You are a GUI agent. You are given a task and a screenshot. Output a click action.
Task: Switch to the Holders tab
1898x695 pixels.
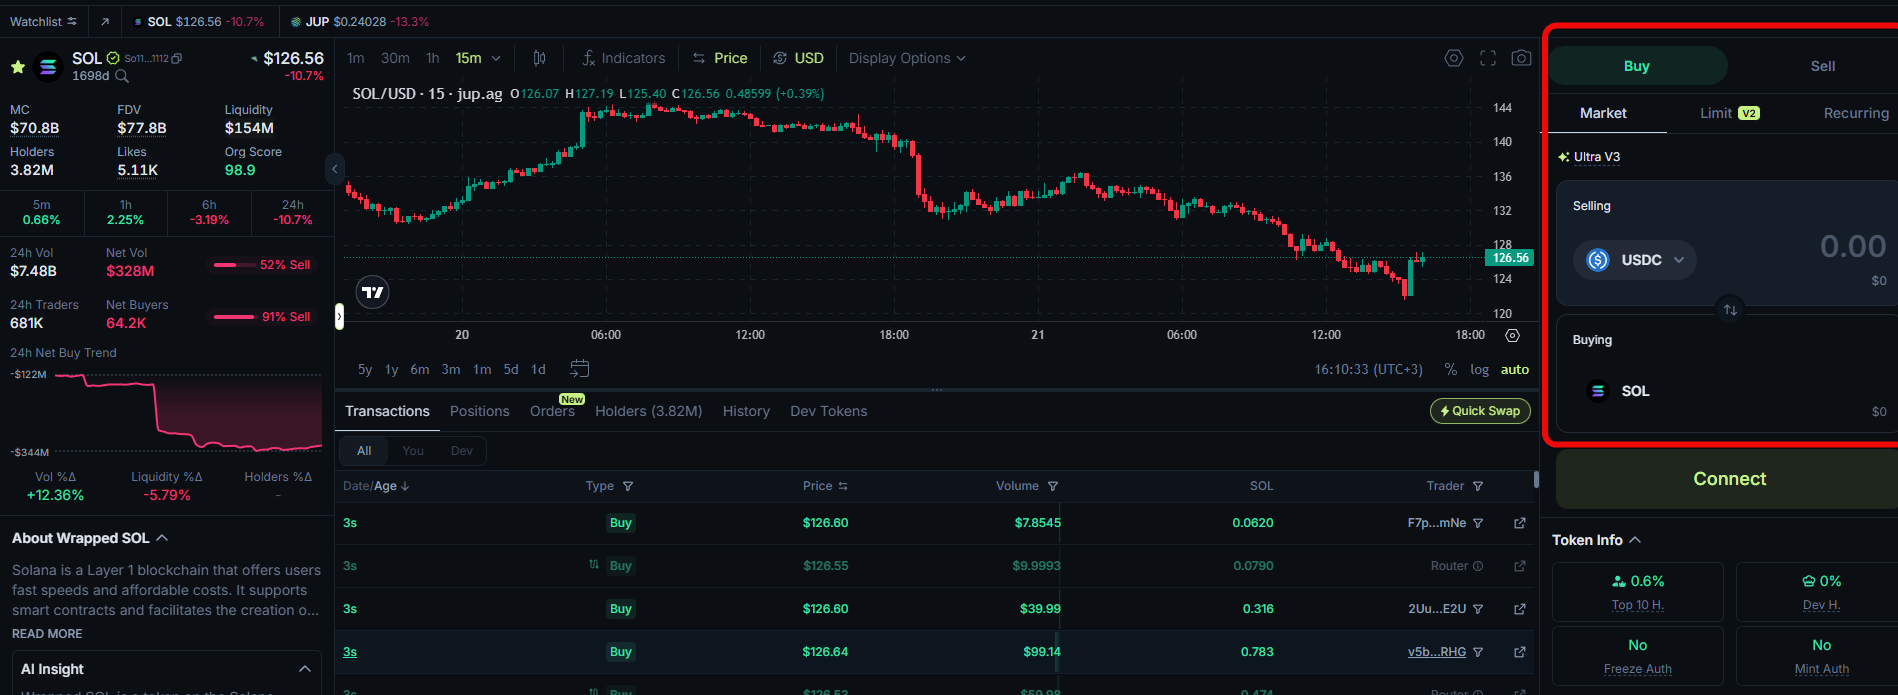pos(648,411)
